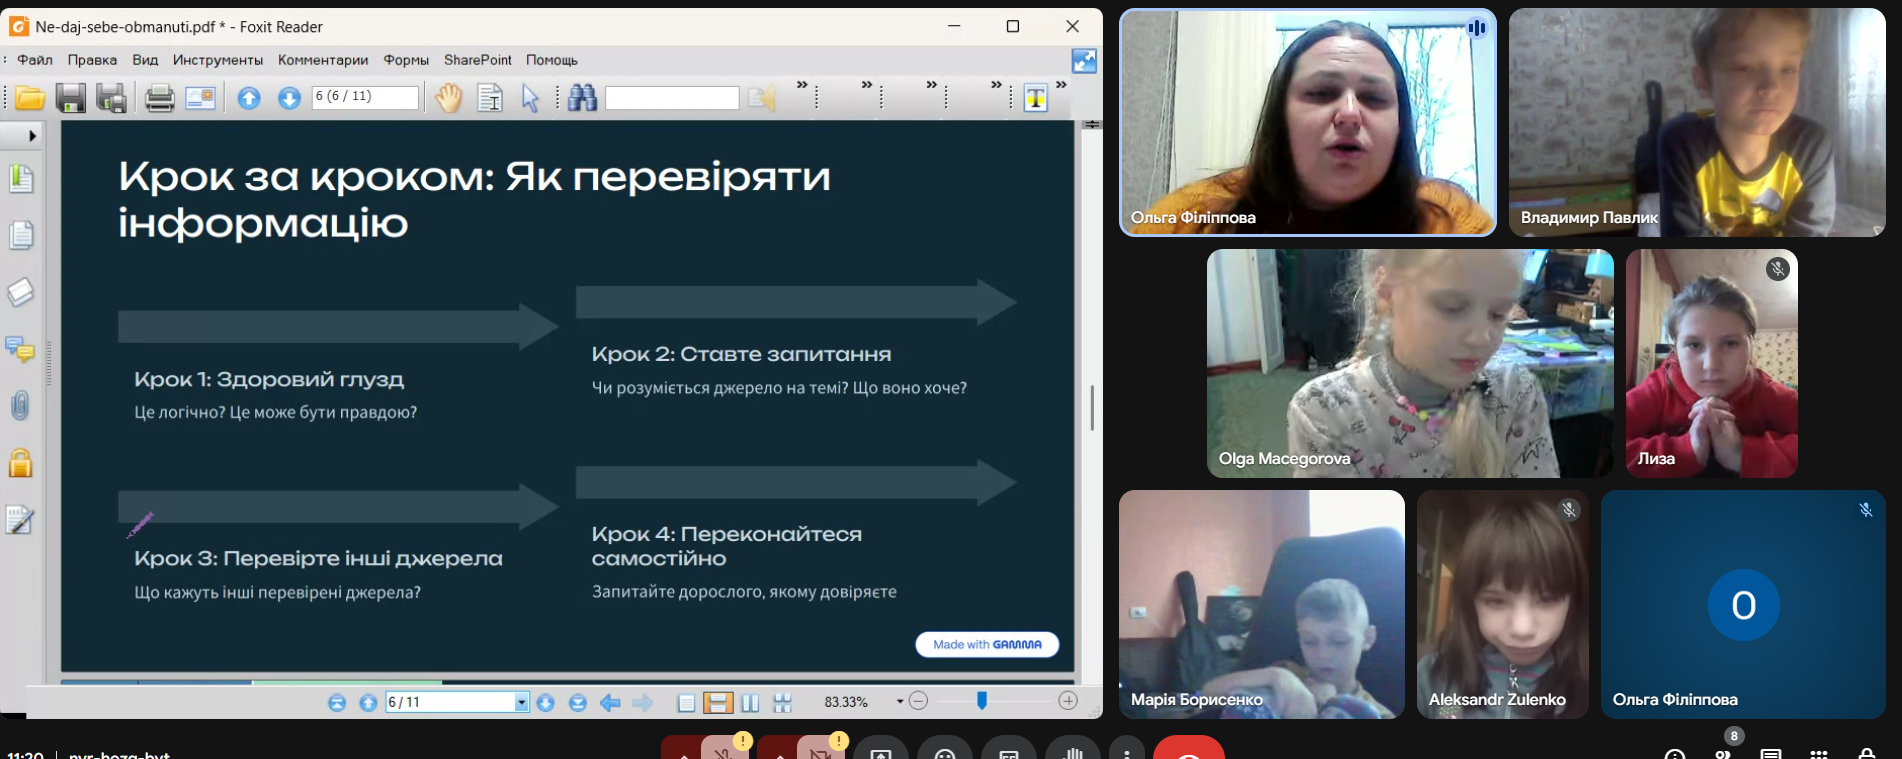Go to the last page using the bottom bar
This screenshot has width=1902, height=759.
click(577, 702)
